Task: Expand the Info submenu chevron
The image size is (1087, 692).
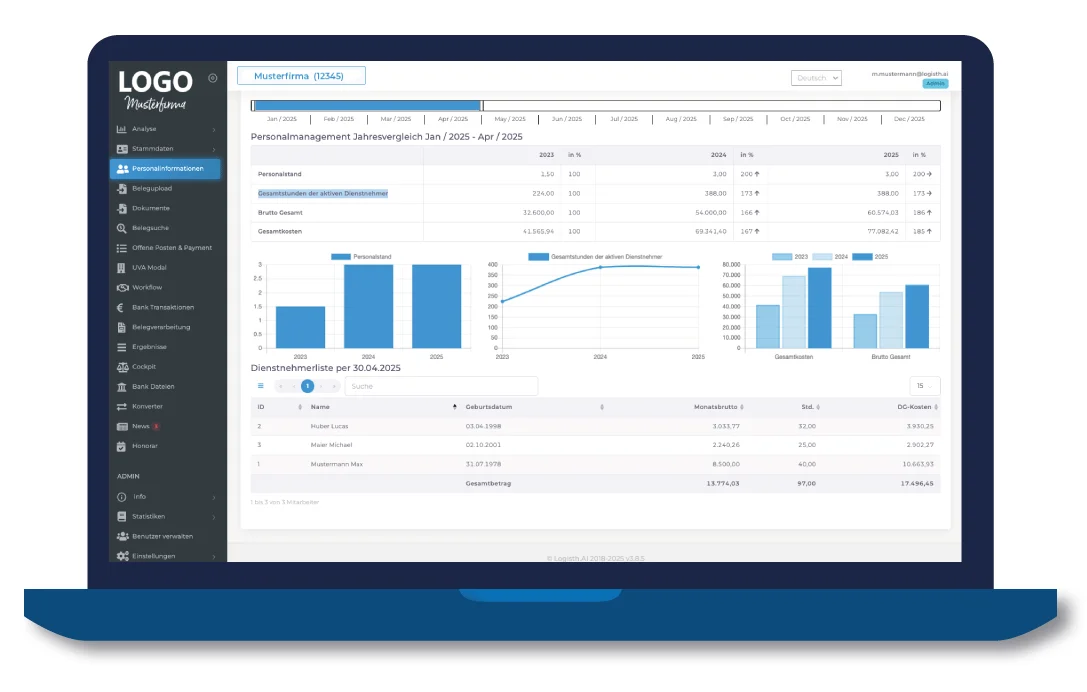Action: [x=214, y=497]
